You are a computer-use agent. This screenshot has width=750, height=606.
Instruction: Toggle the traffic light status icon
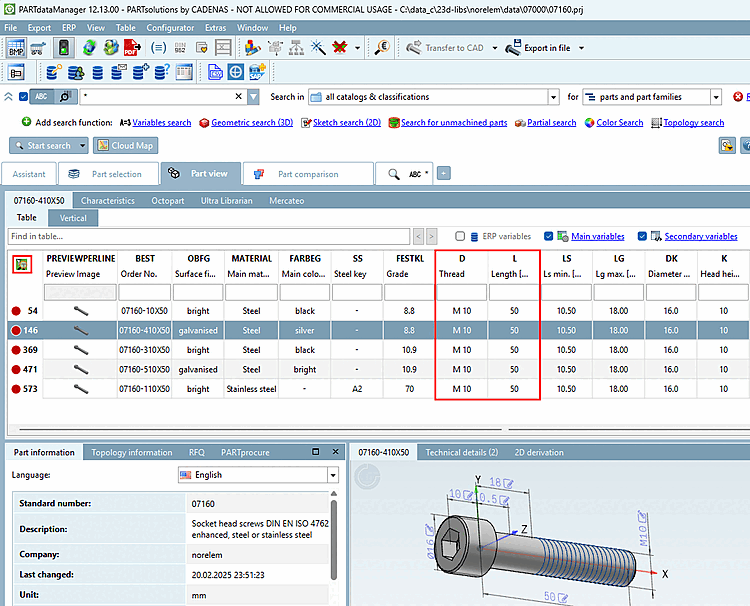click(64, 48)
